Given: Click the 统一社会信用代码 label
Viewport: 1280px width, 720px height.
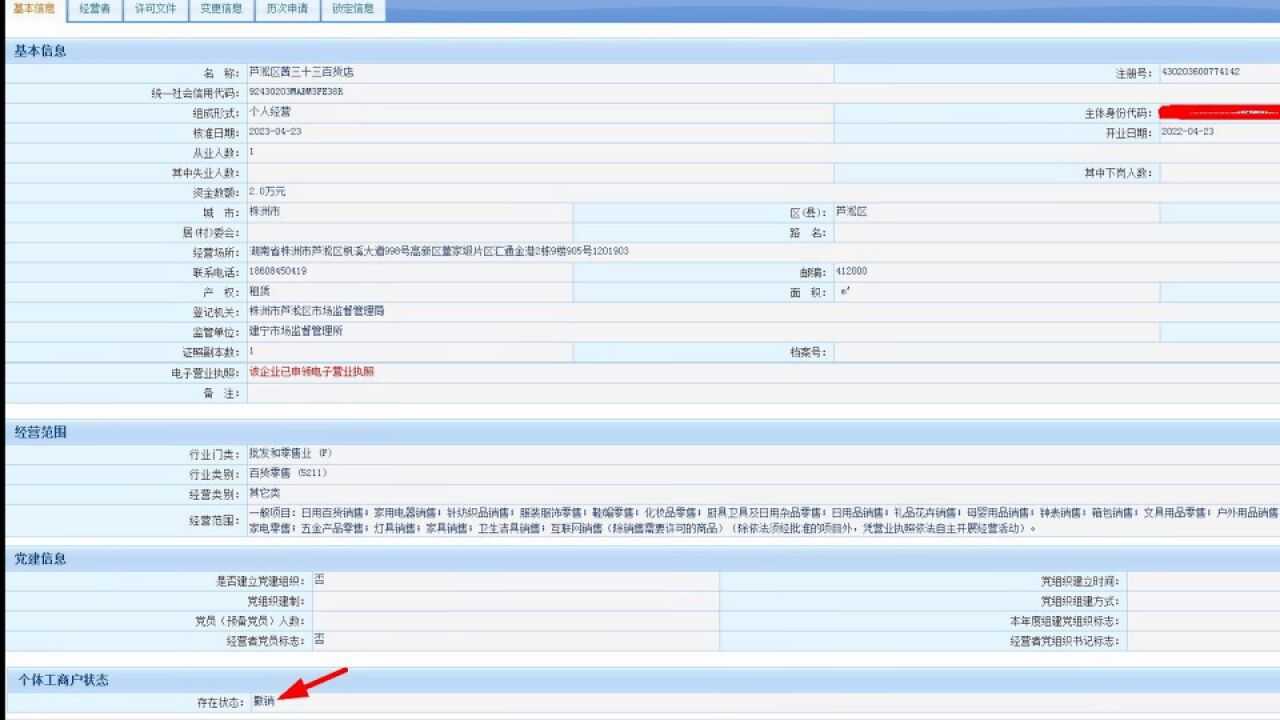Looking at the screenshot, I should click(x=196, y=93).
